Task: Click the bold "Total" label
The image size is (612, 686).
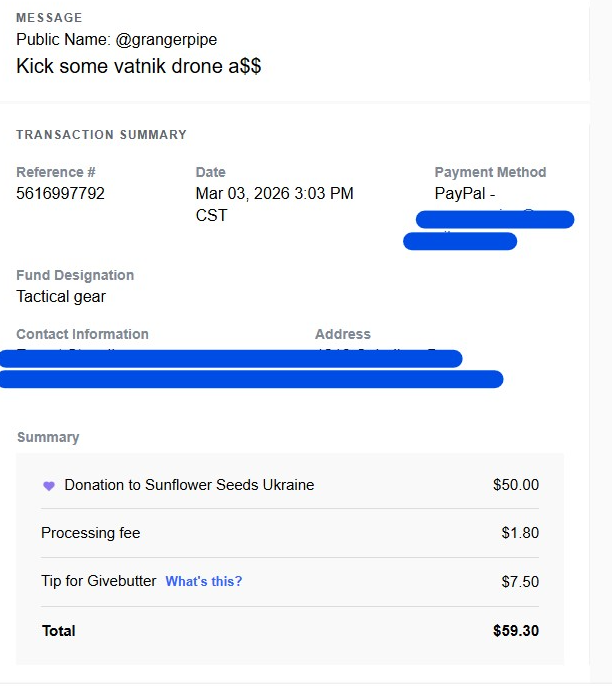Action: (x=59, y=631)
